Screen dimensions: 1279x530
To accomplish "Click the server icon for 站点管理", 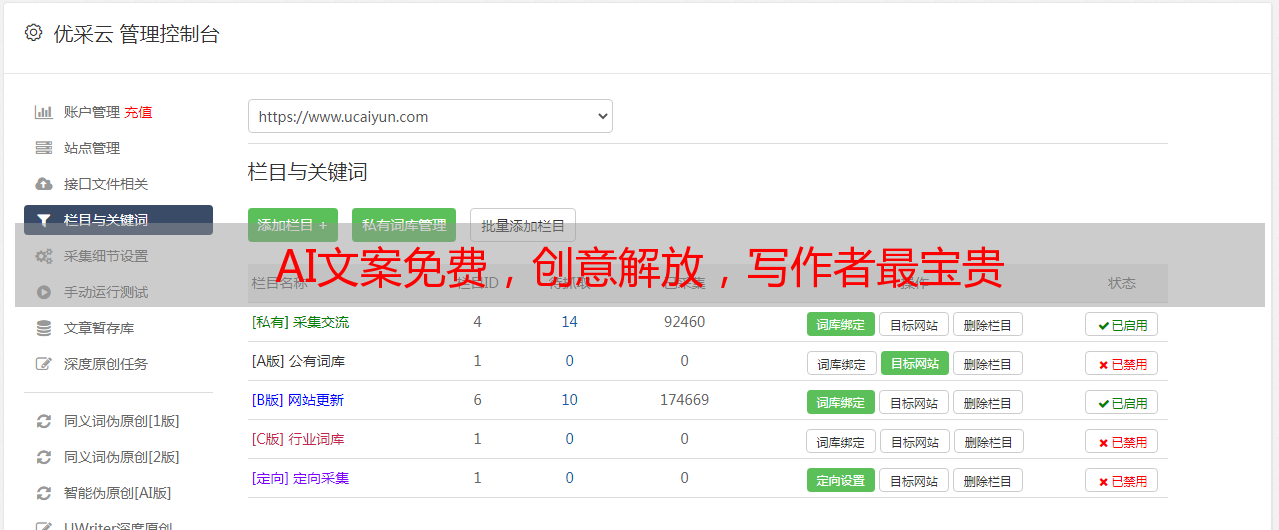I will (44, 148).
